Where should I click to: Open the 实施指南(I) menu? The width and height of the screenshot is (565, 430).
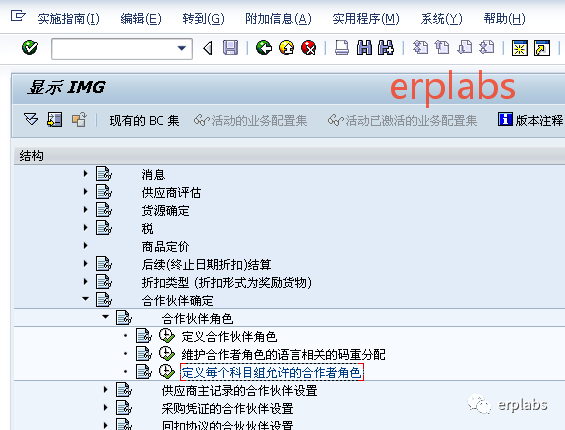tap(68, 19)
